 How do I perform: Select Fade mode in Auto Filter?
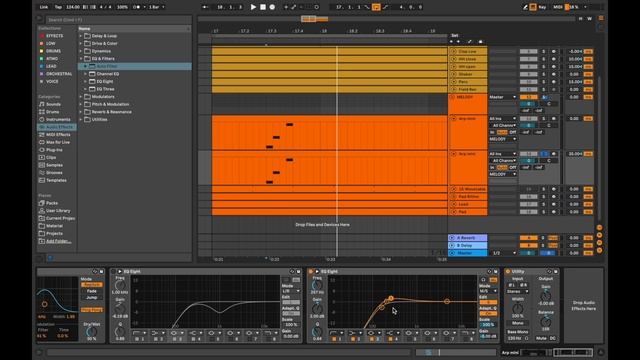[91, 291]
